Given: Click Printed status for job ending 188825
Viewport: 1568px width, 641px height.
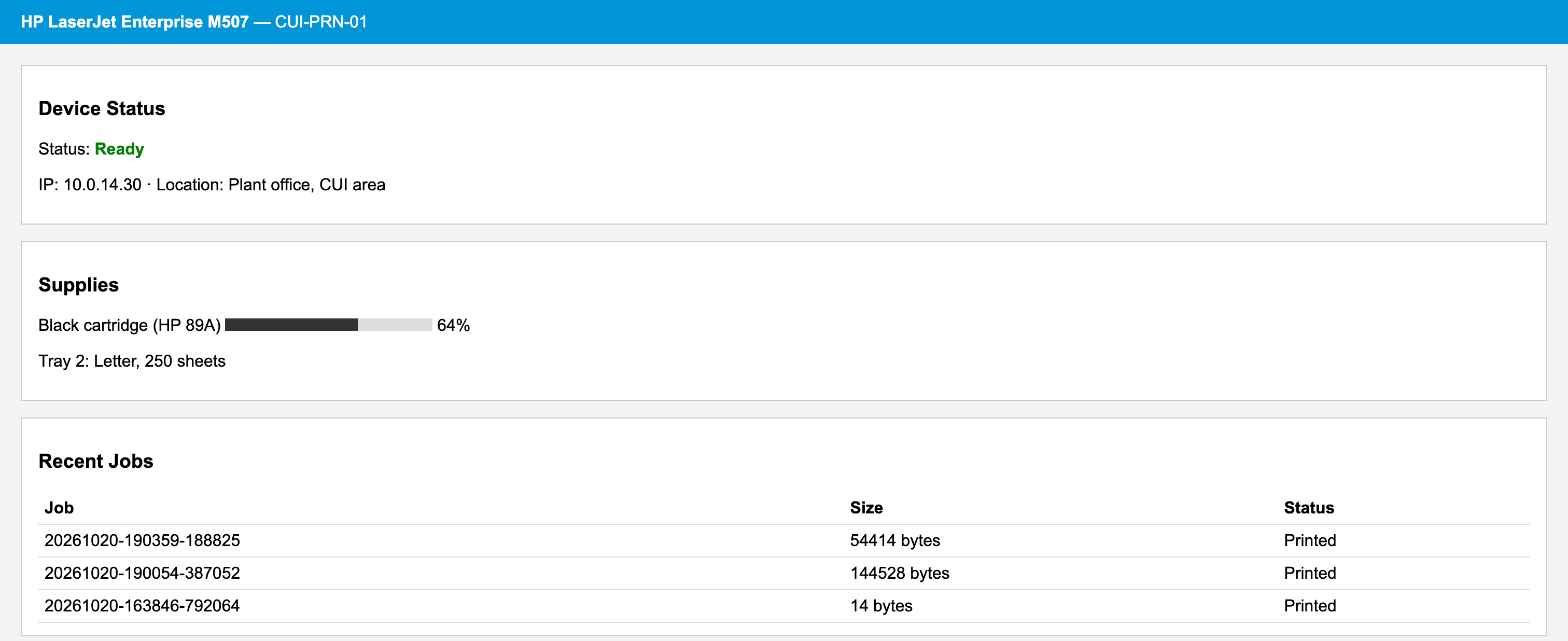Looking at the screenshot, I should point(1310,541).
